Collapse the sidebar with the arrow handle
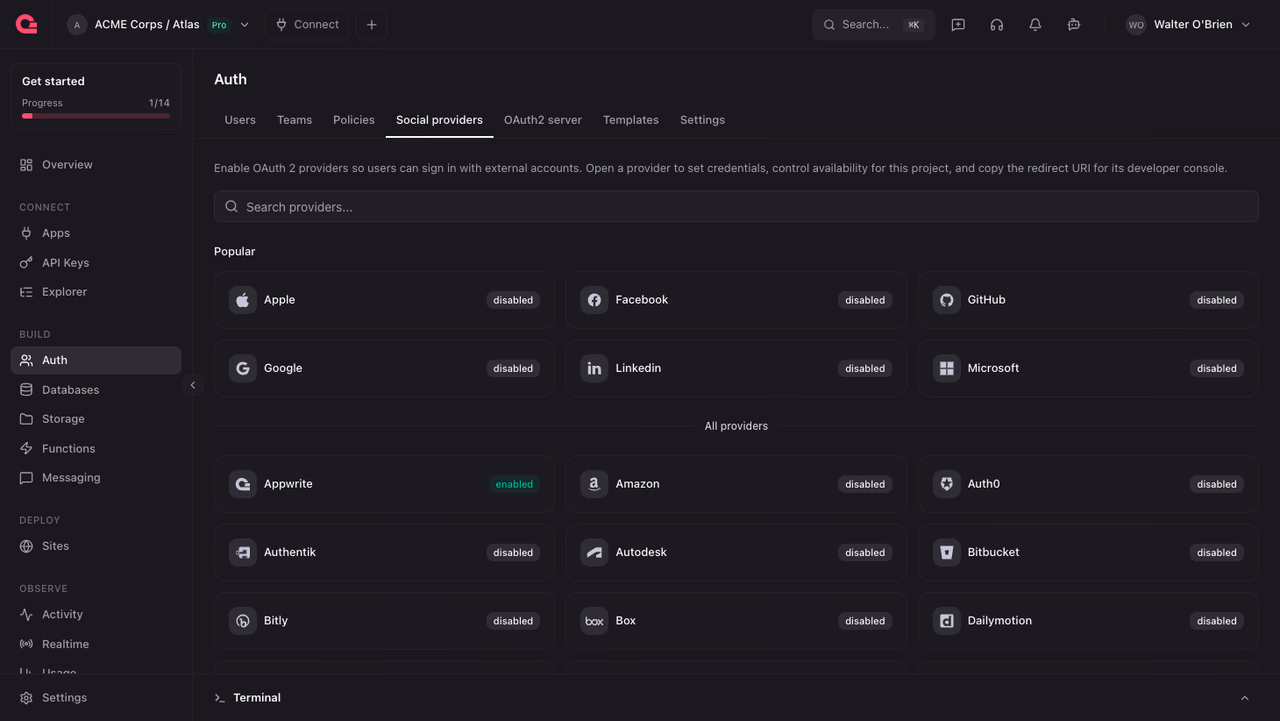1280x721 pixels. coord(193,385)
